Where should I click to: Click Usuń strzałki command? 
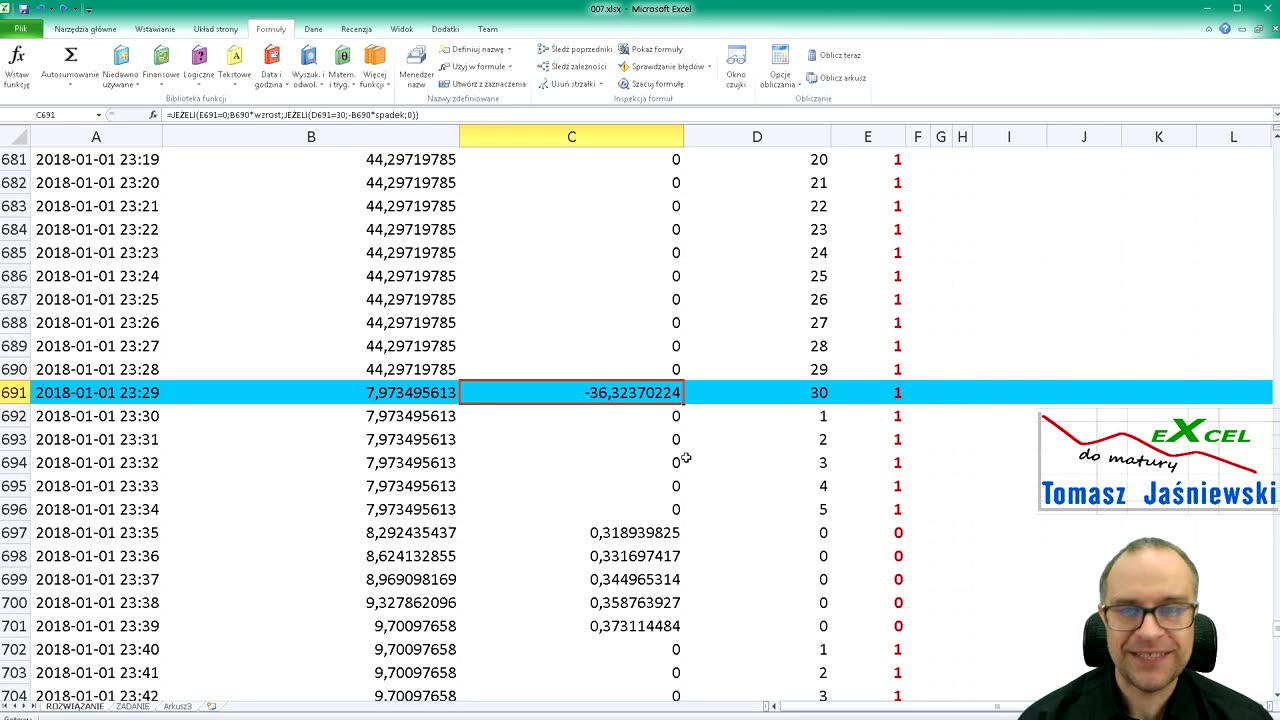click(x=570, y=84)
